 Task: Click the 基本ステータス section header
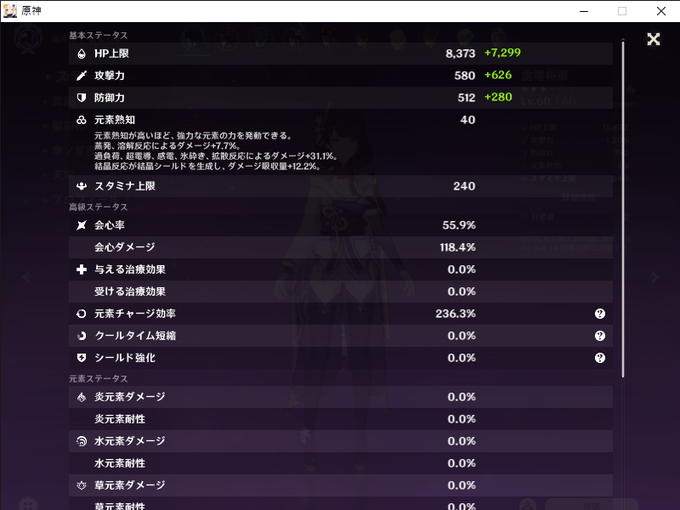pos(98,36)
